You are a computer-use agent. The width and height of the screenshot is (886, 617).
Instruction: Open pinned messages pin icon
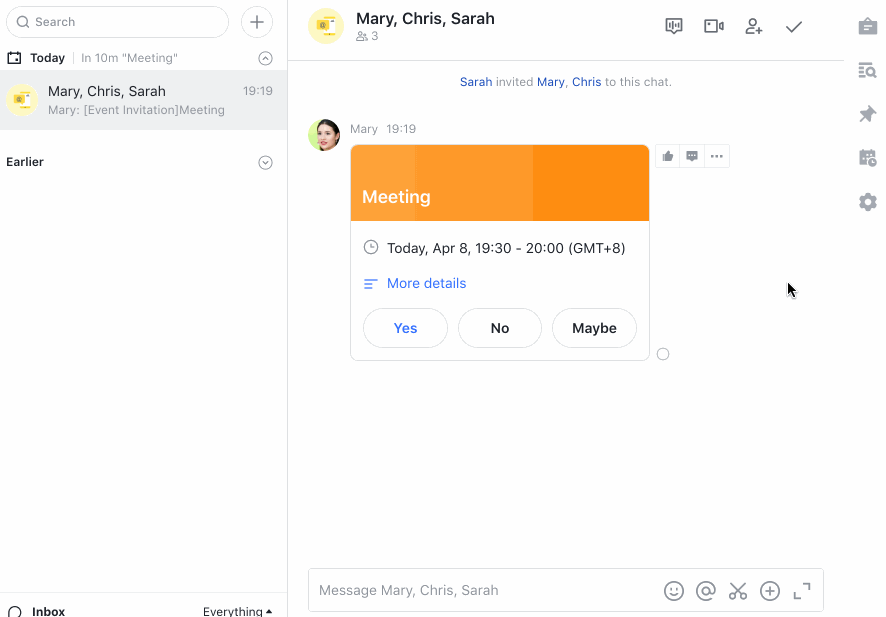(867, 114)
